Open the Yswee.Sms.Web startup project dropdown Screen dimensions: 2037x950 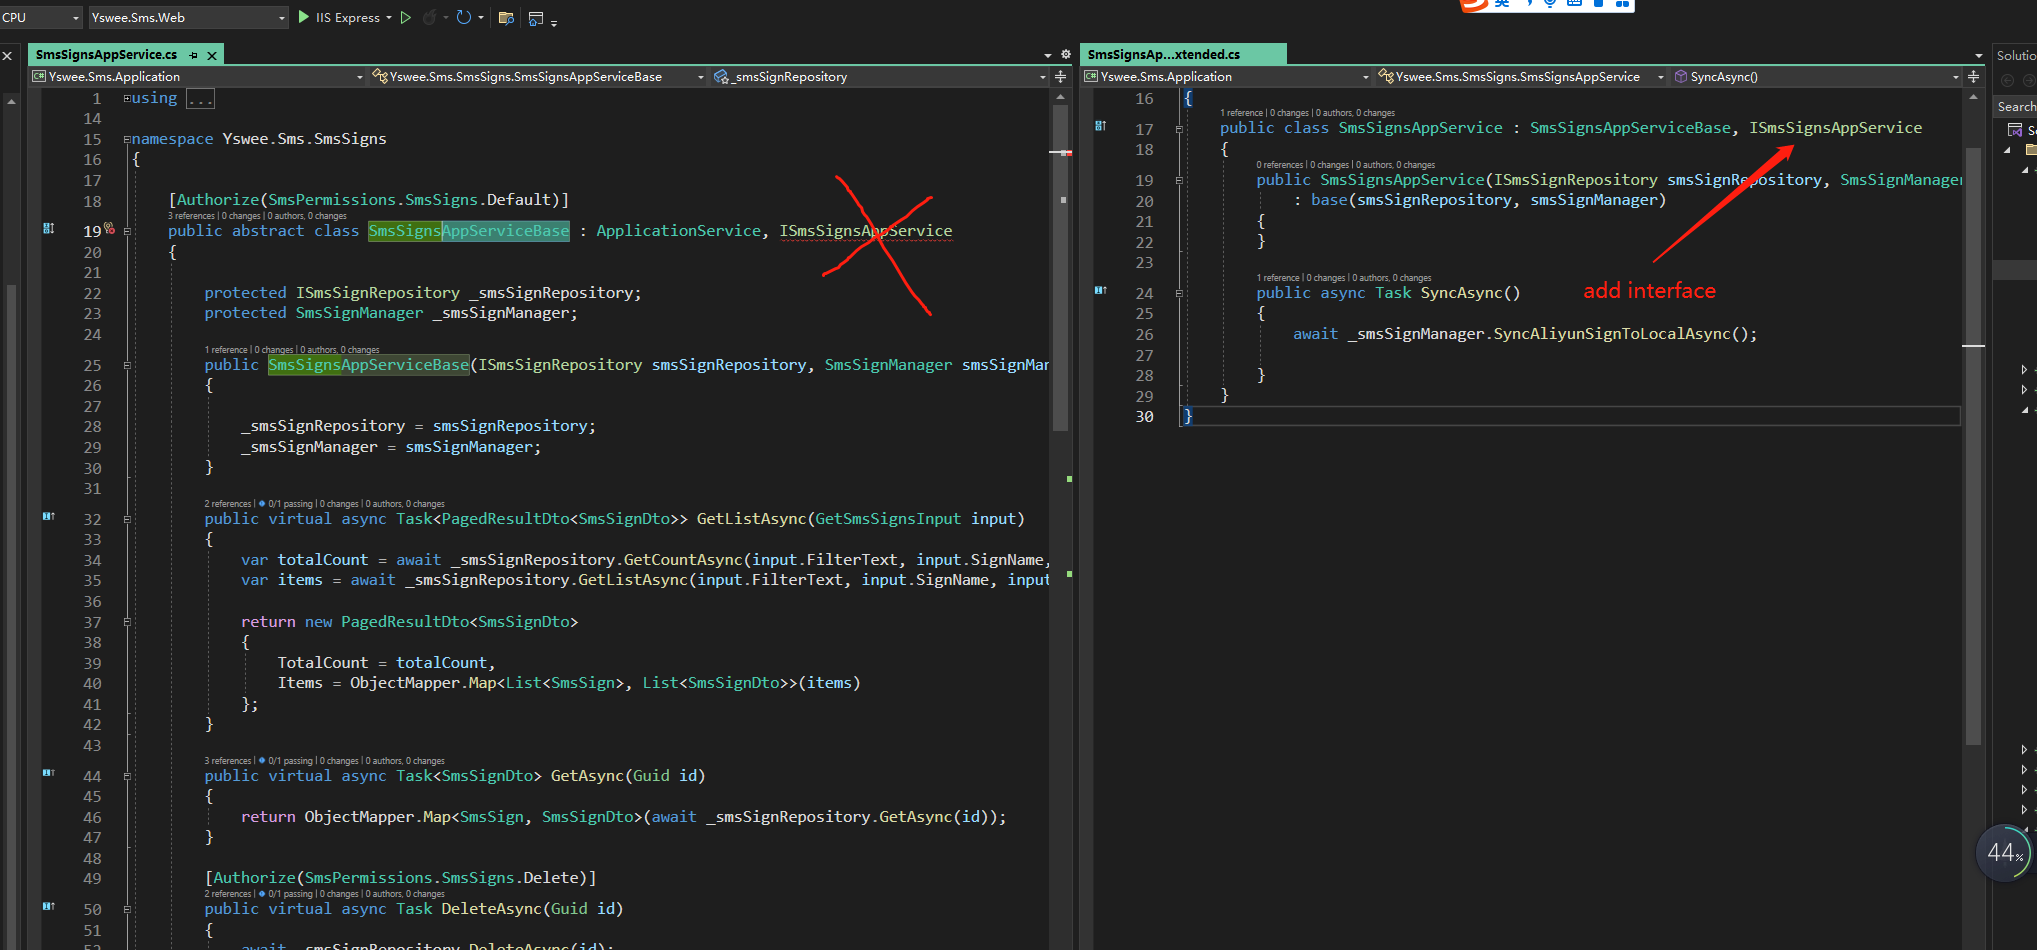(x=281, y=18)
